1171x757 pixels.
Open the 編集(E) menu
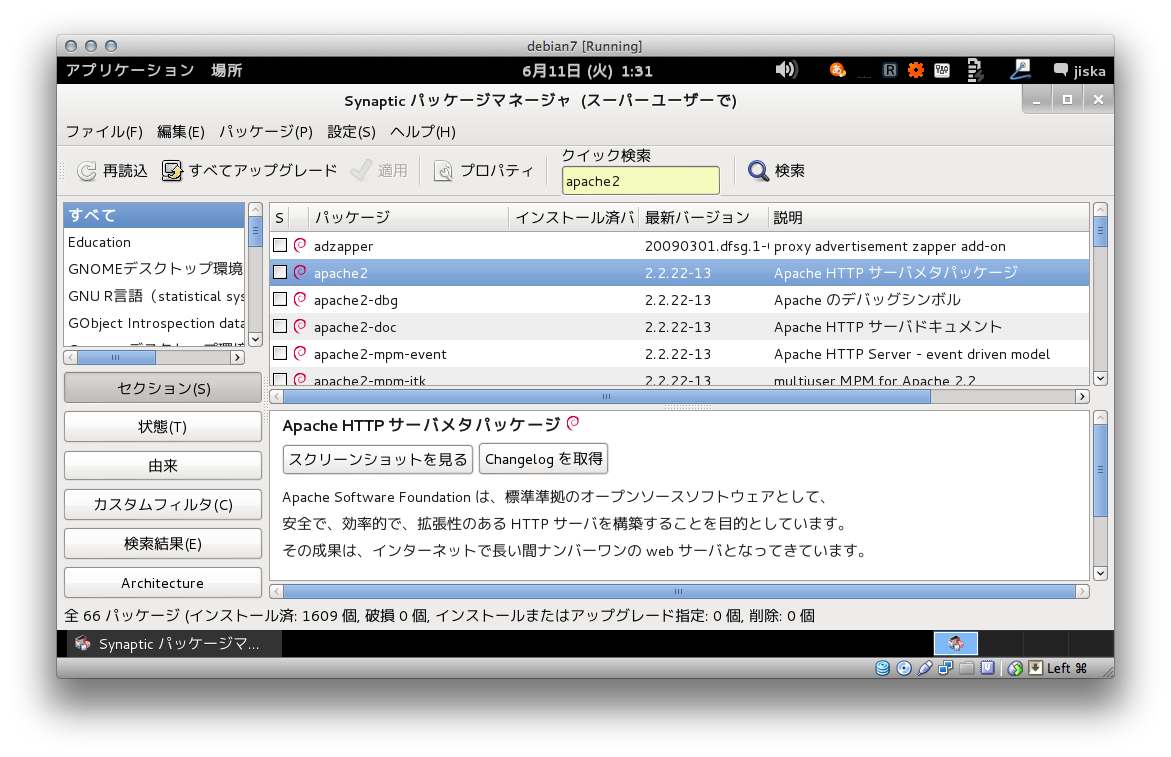(x=181, y=131)
